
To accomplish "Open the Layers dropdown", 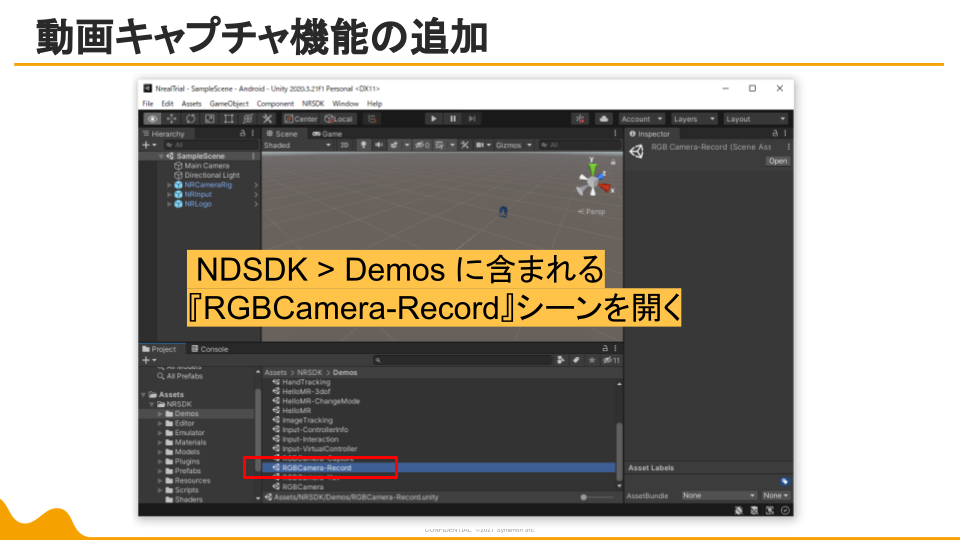I will coord(694,119).
